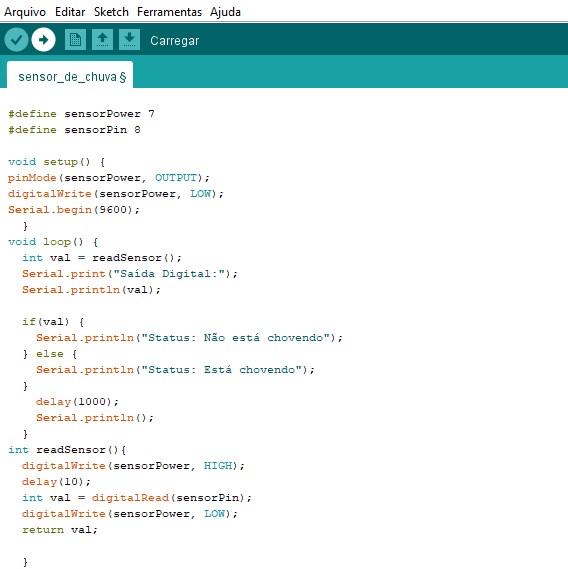Viewport: 568px width, 569px height.
Task: Click the int readSensor() line
Action: 67,450
